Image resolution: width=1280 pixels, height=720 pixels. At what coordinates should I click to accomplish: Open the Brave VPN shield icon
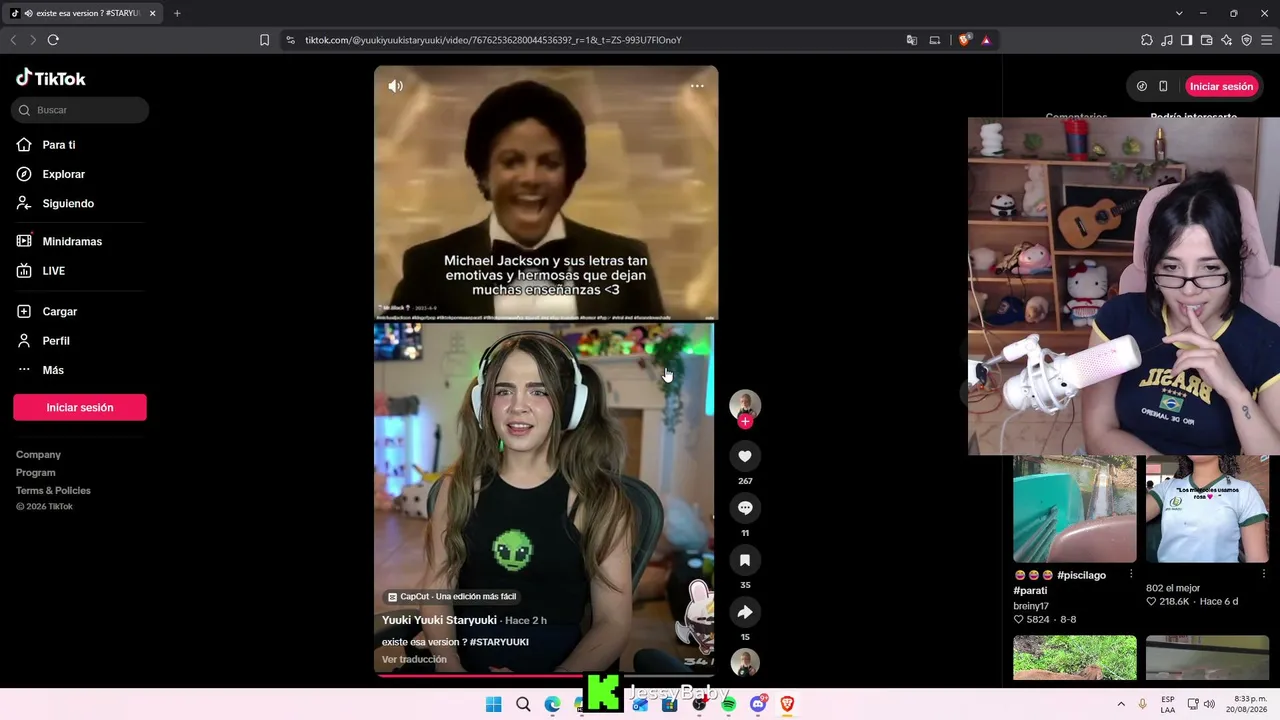click(x=1247, y=40)
